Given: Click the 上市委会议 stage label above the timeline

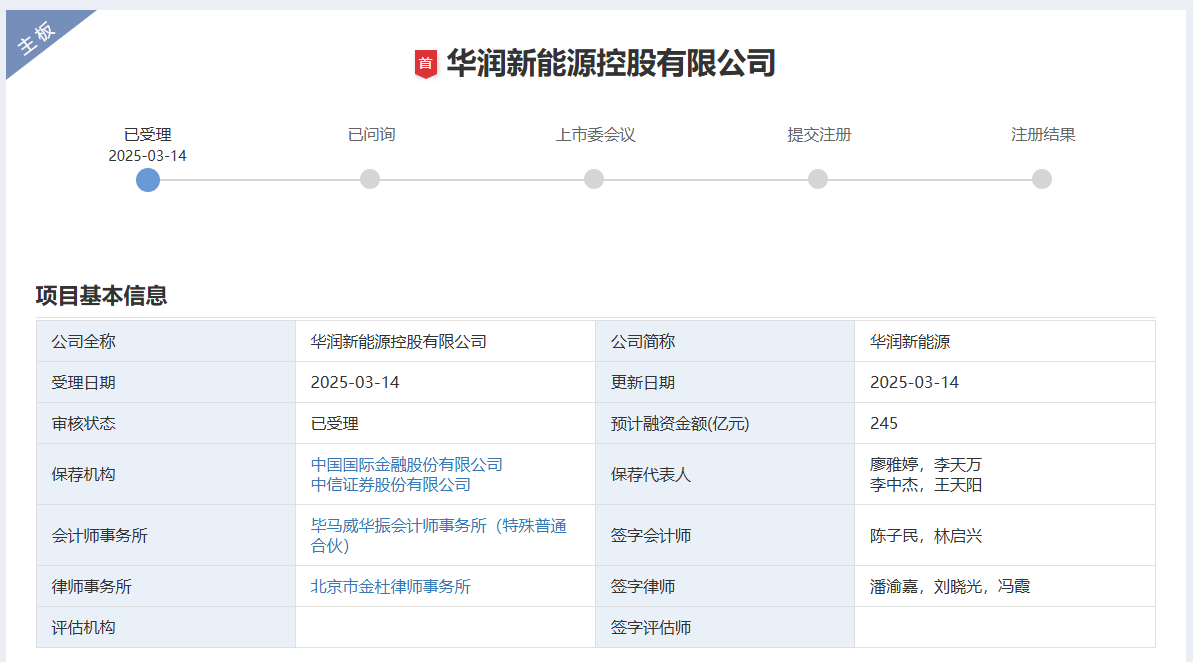Looking at the screenshot, I should click(x=595, y=135).
